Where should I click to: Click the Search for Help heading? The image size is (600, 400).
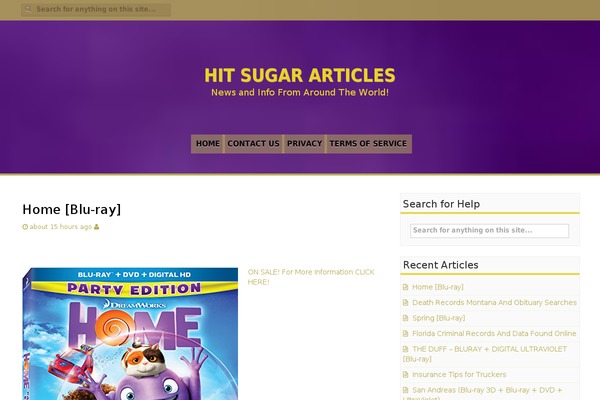tap(441, 204)
